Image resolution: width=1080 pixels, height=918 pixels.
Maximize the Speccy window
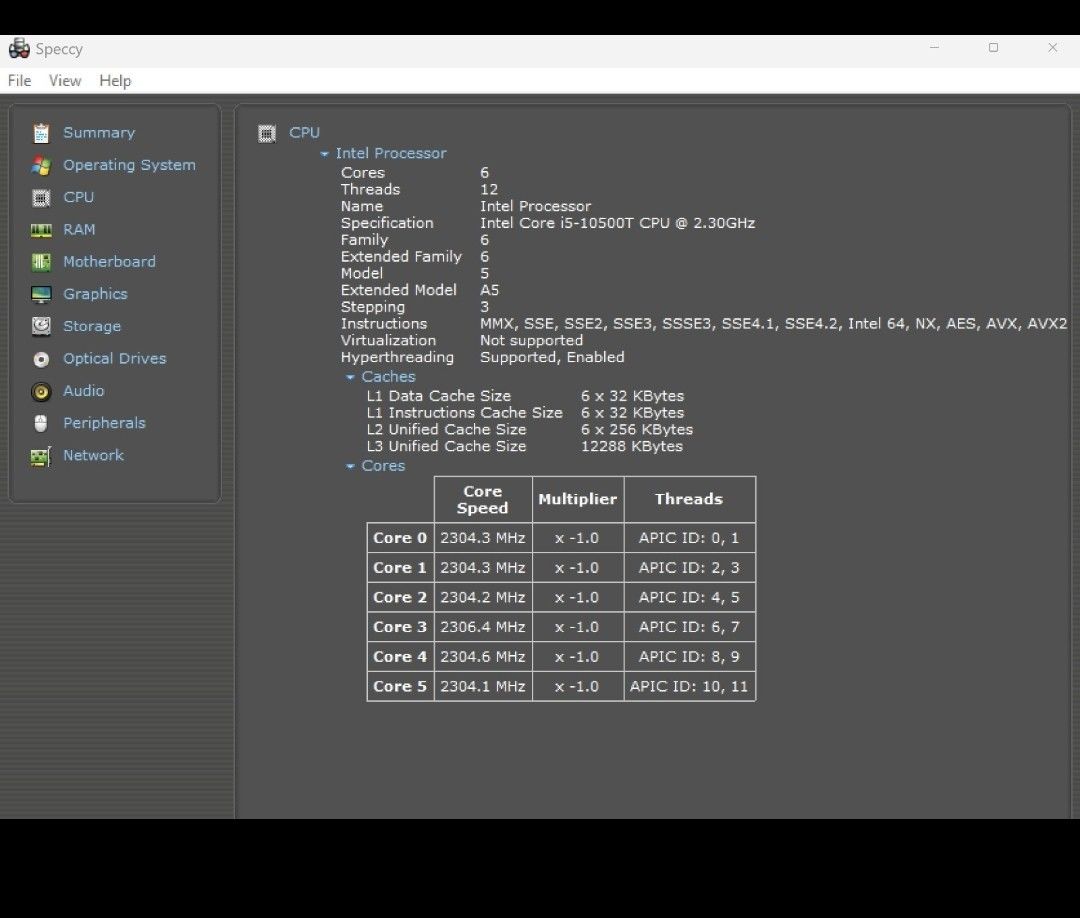pyautogui.click(x=993, y=48)
